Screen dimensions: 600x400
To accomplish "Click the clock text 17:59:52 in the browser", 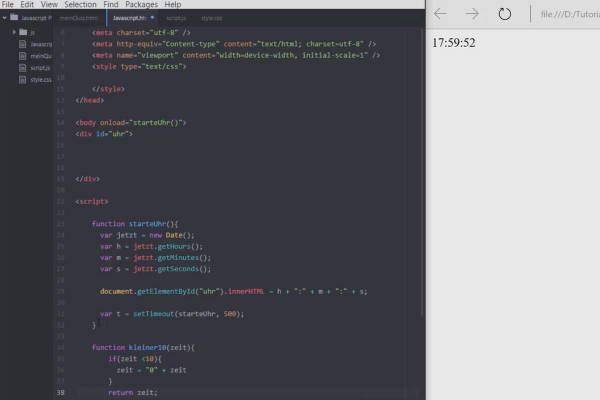I will point(454,43).
